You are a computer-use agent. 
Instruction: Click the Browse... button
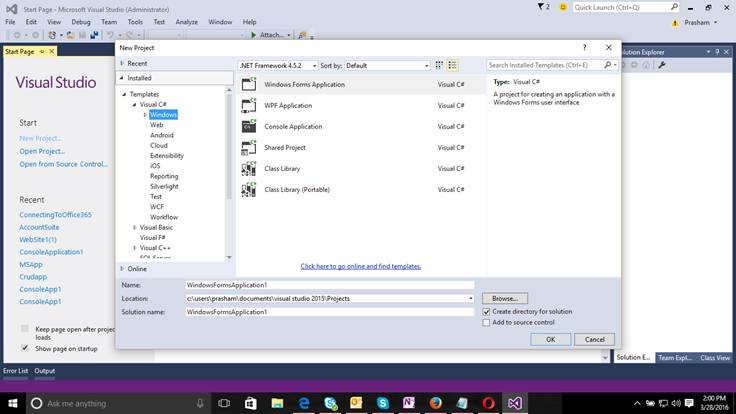coord(505,298)
